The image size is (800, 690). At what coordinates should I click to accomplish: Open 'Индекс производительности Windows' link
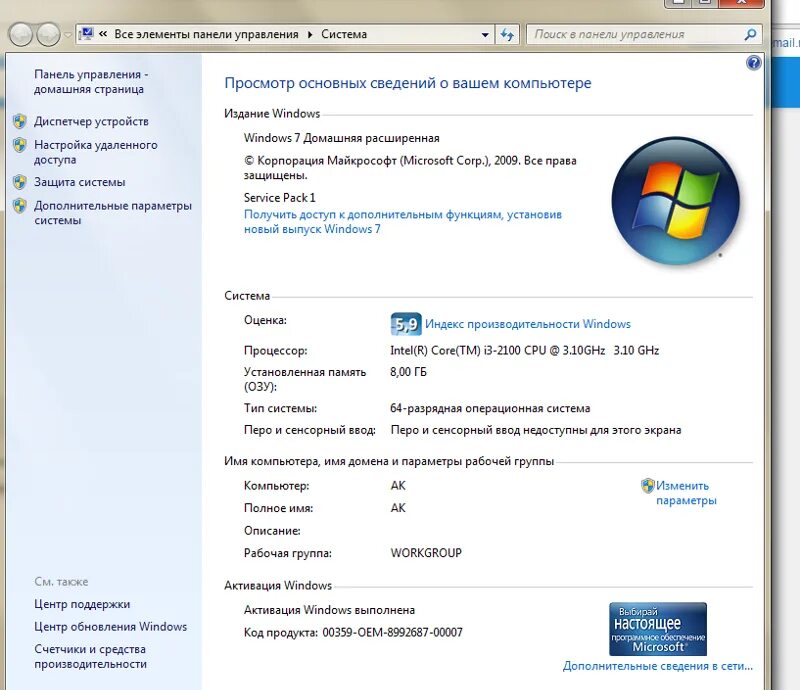click(x=528, y=324)
